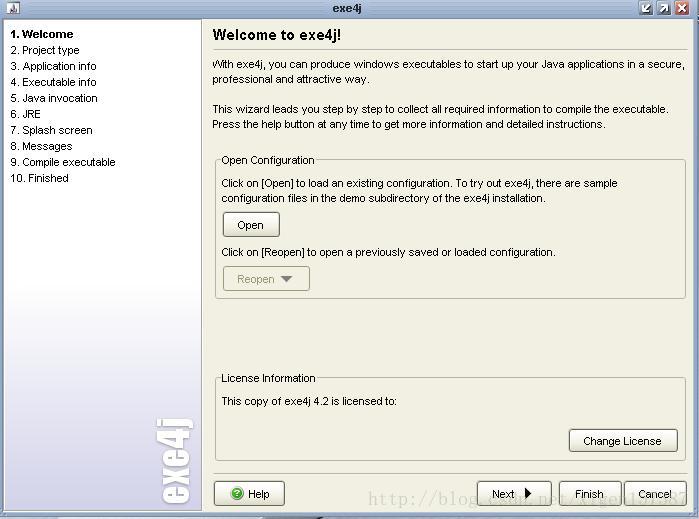Click the Change License button

(x=623, y=441)
